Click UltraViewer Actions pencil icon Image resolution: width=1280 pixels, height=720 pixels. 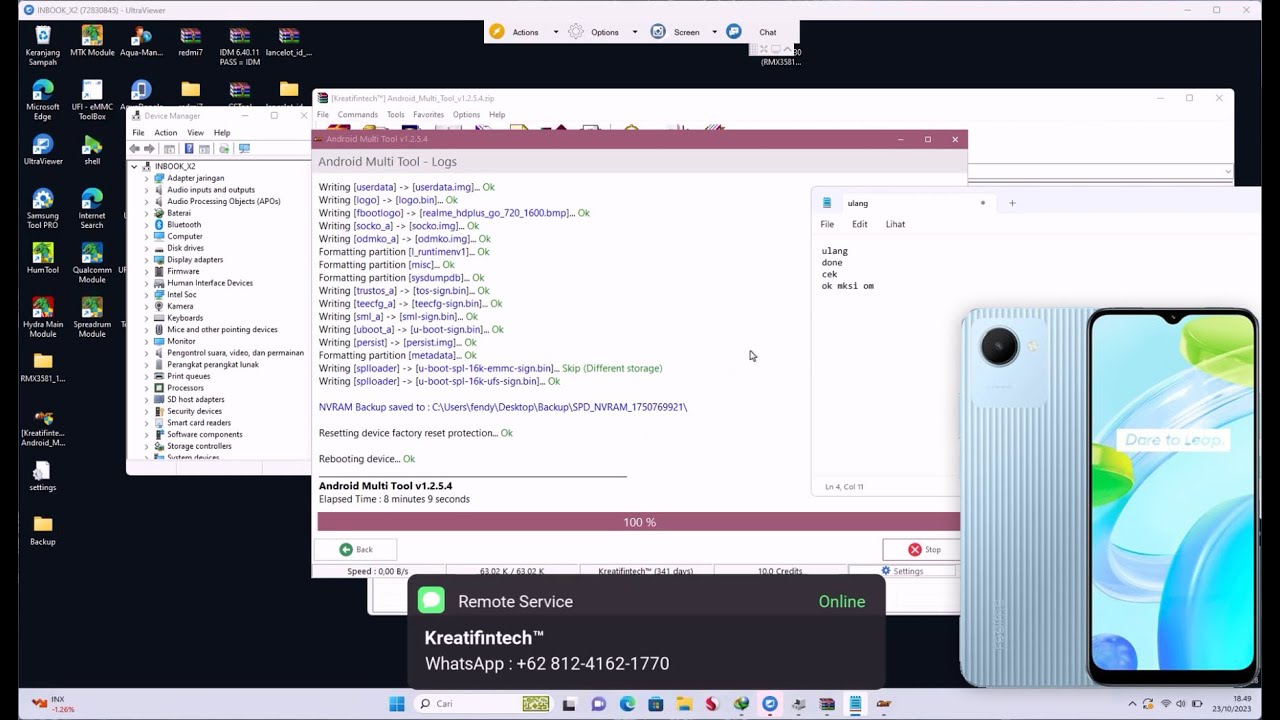click(x=497, y=32)
